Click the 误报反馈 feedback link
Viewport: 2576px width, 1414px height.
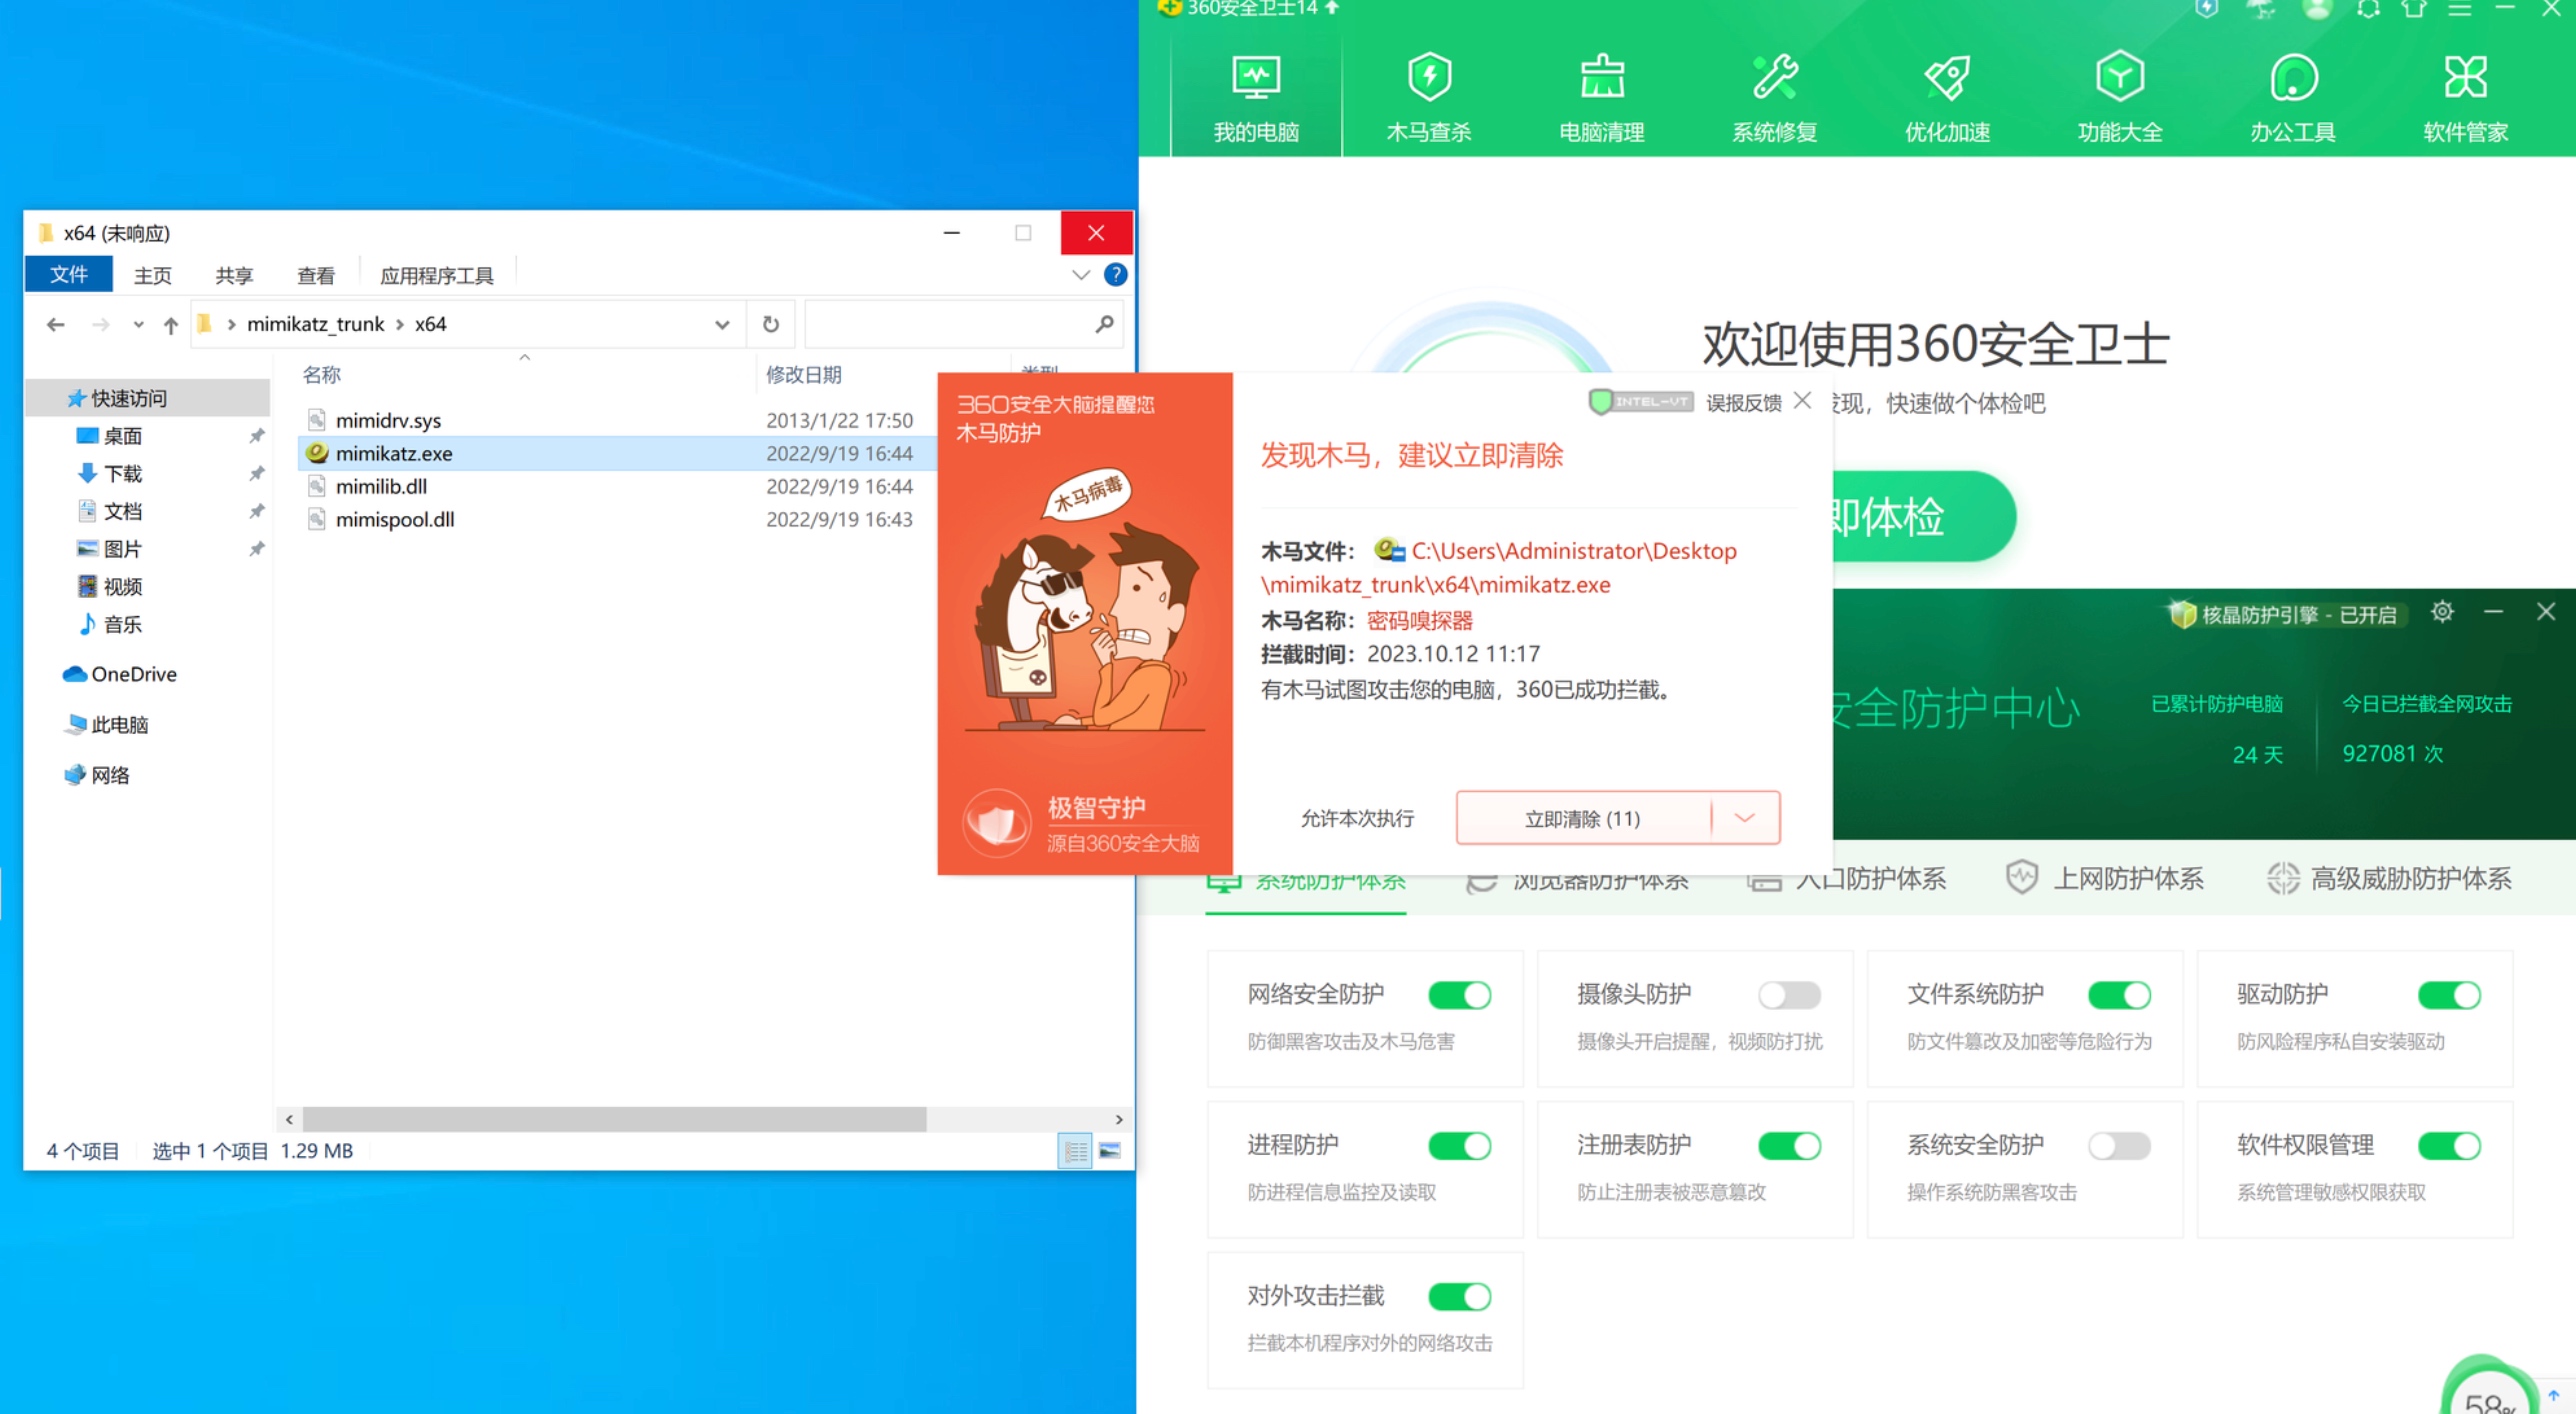[x=1742, y=403]
